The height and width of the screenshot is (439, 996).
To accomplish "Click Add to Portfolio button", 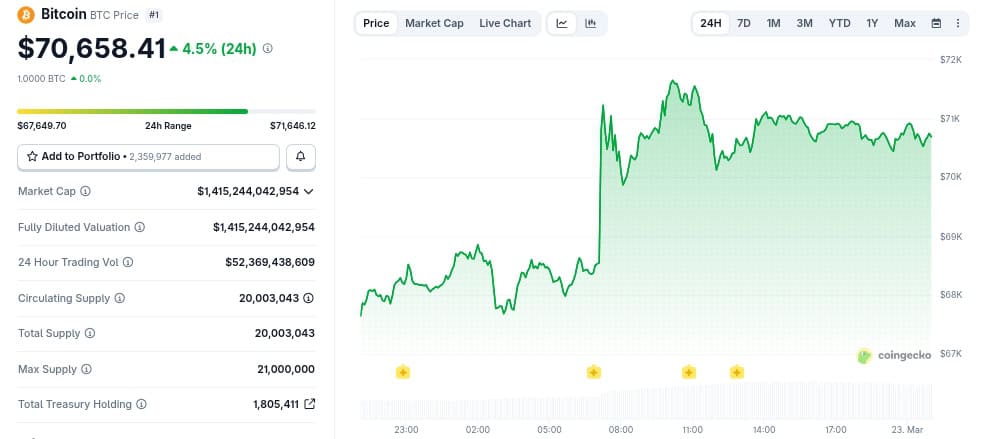I will point(148,157).
